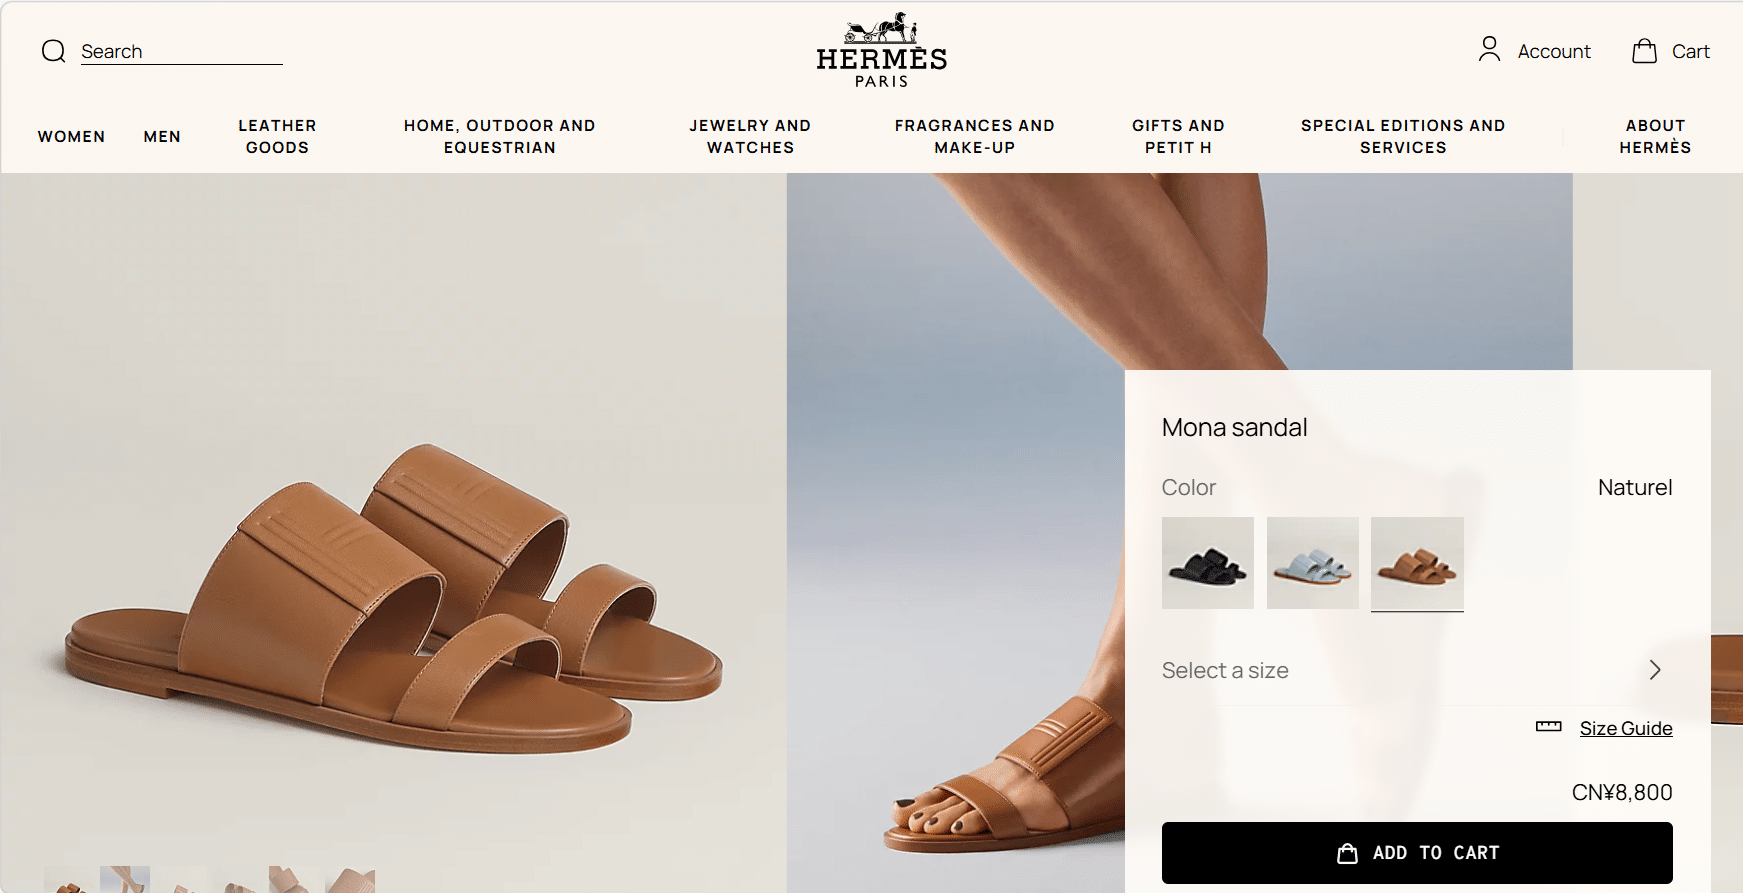
Task: Open the shopping bag Cart icon
Action: point(1644,51)
